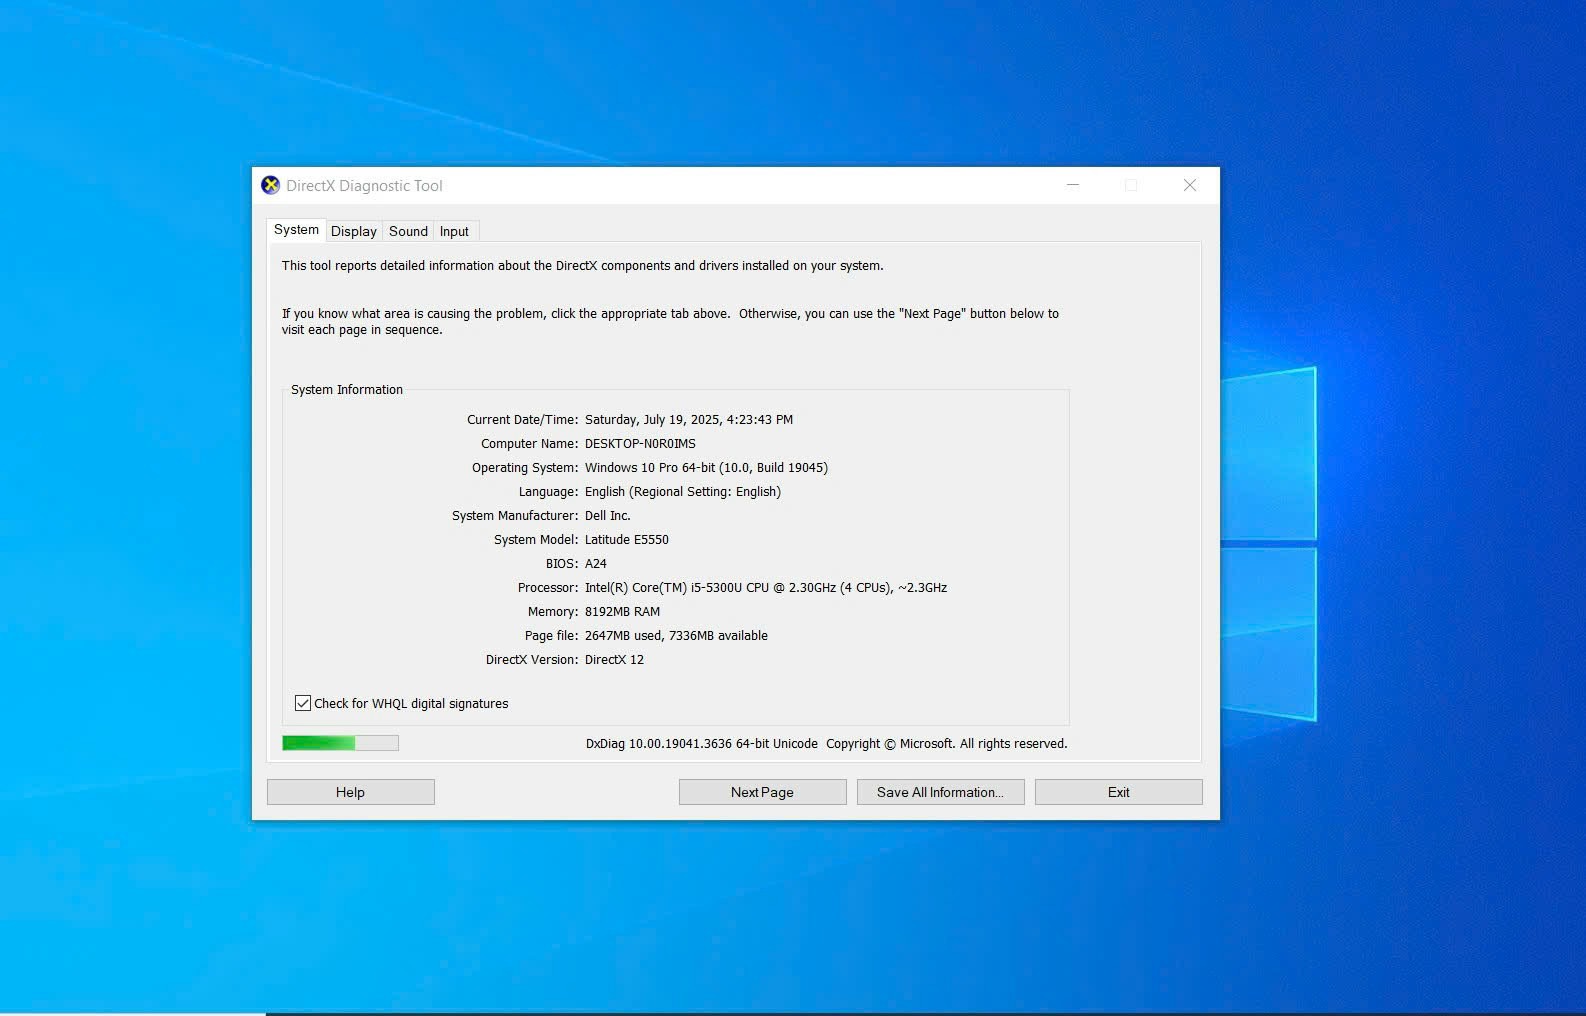
Task: Click the DirectX icon in the title bar
Action: (270, 185)
